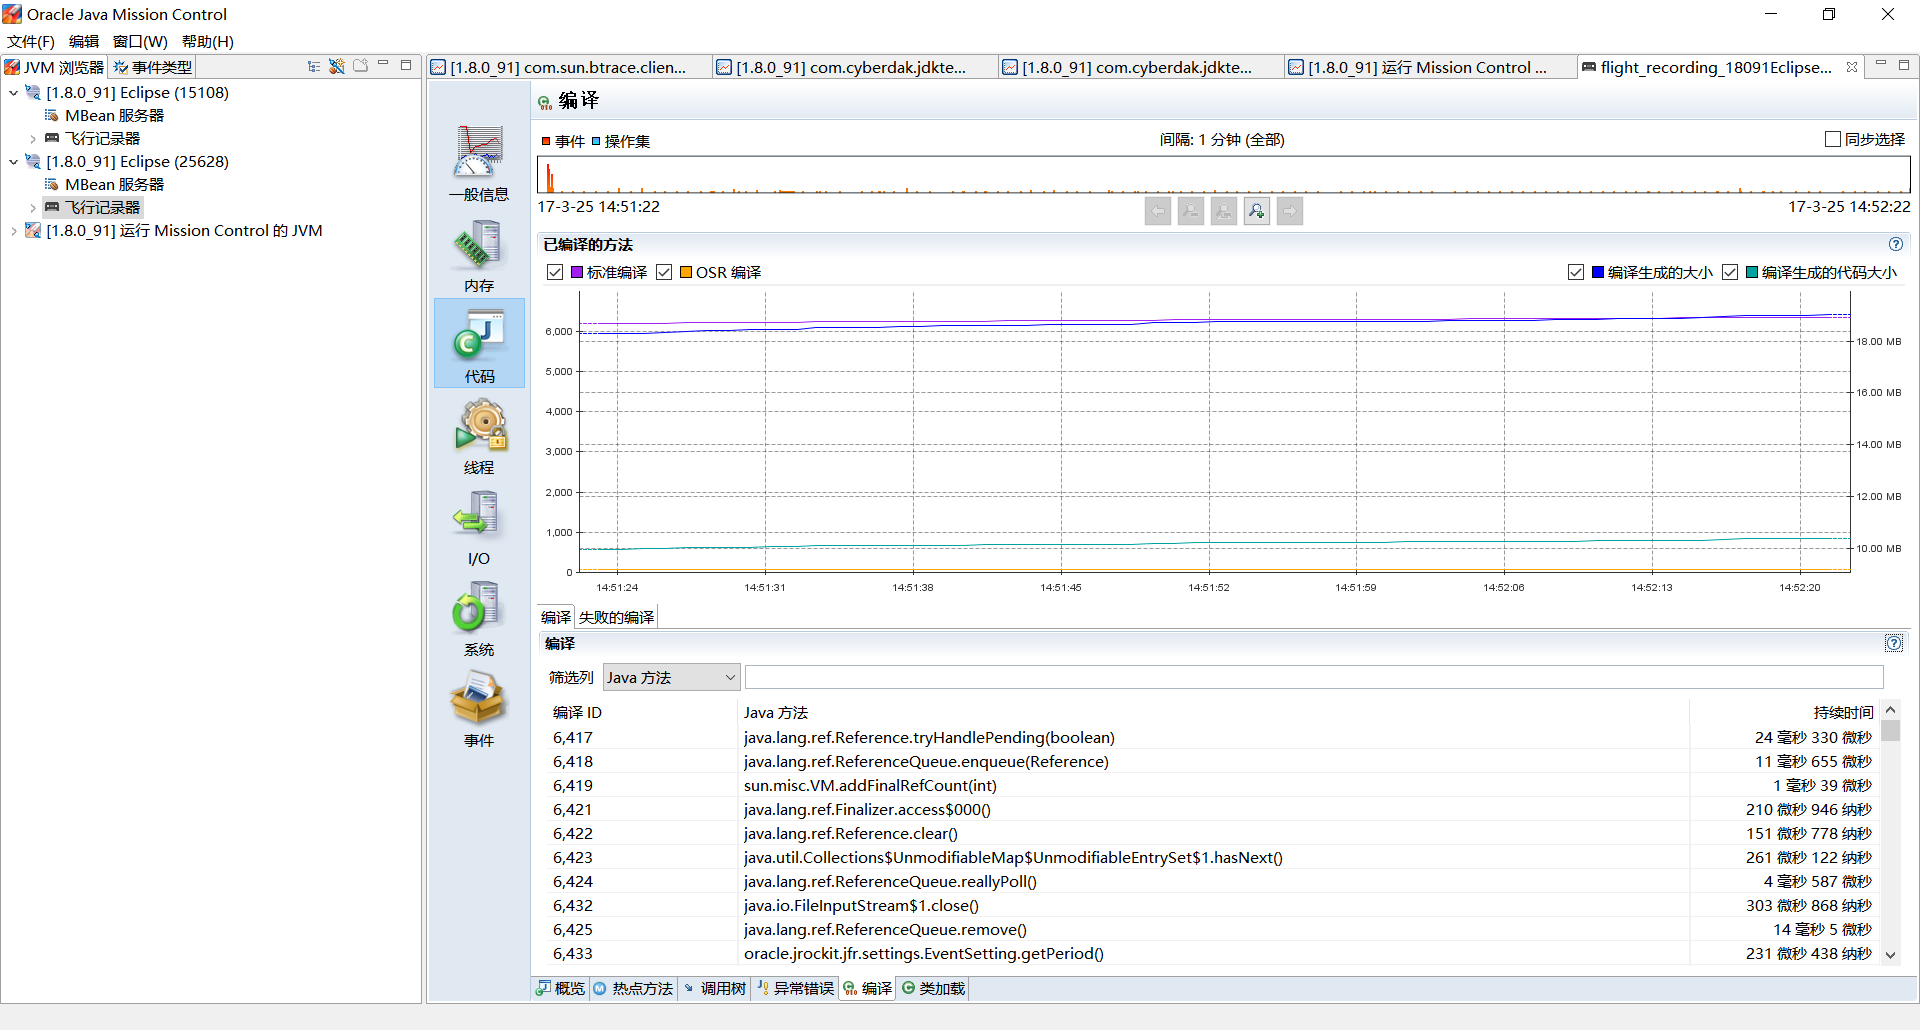Expand the 运行 Mission Control 的 JVM node
1920x1030 pixels.
tap(13, 231)
